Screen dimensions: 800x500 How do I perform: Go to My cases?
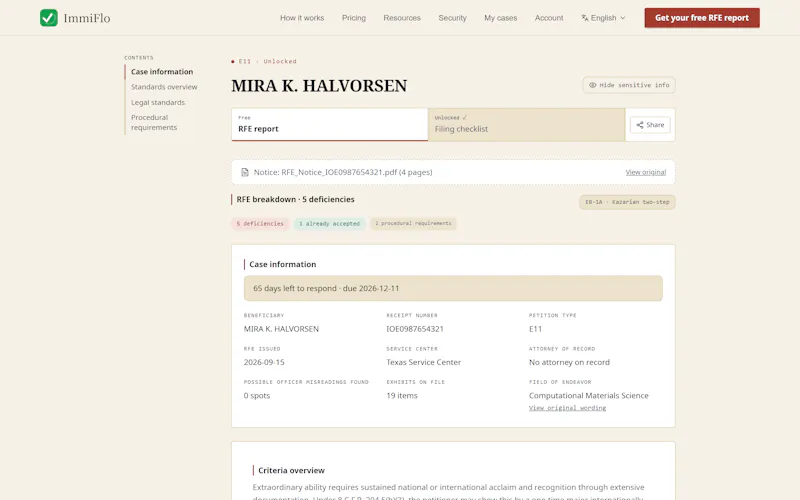click(x=501, y=18)
